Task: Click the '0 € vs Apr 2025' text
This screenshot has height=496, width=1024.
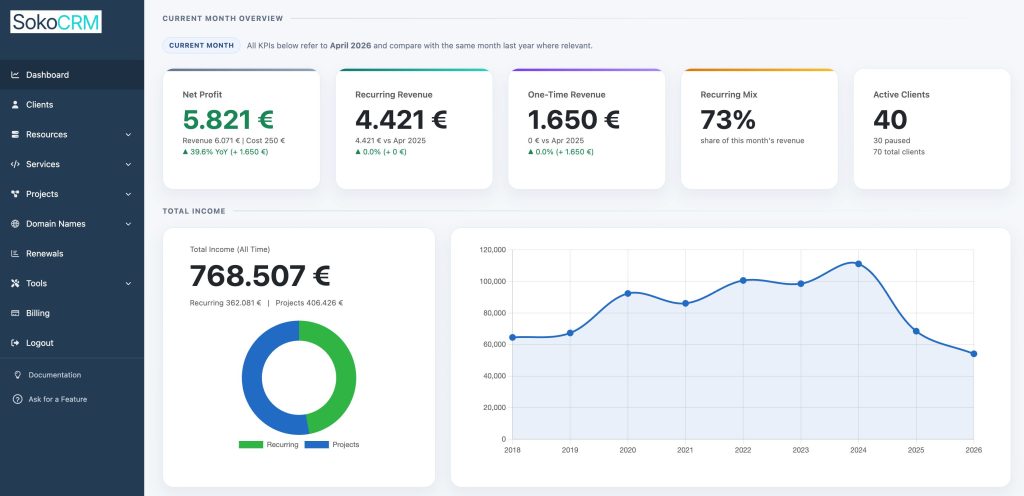Action: point(556,140)
